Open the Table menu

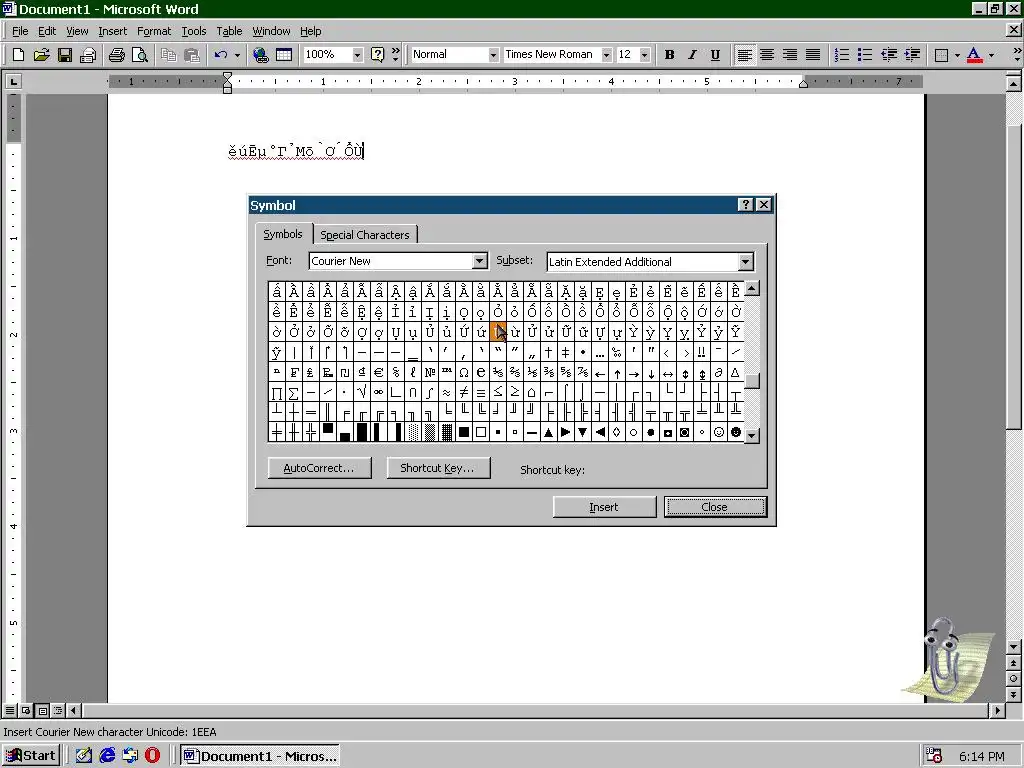[229, 31]
